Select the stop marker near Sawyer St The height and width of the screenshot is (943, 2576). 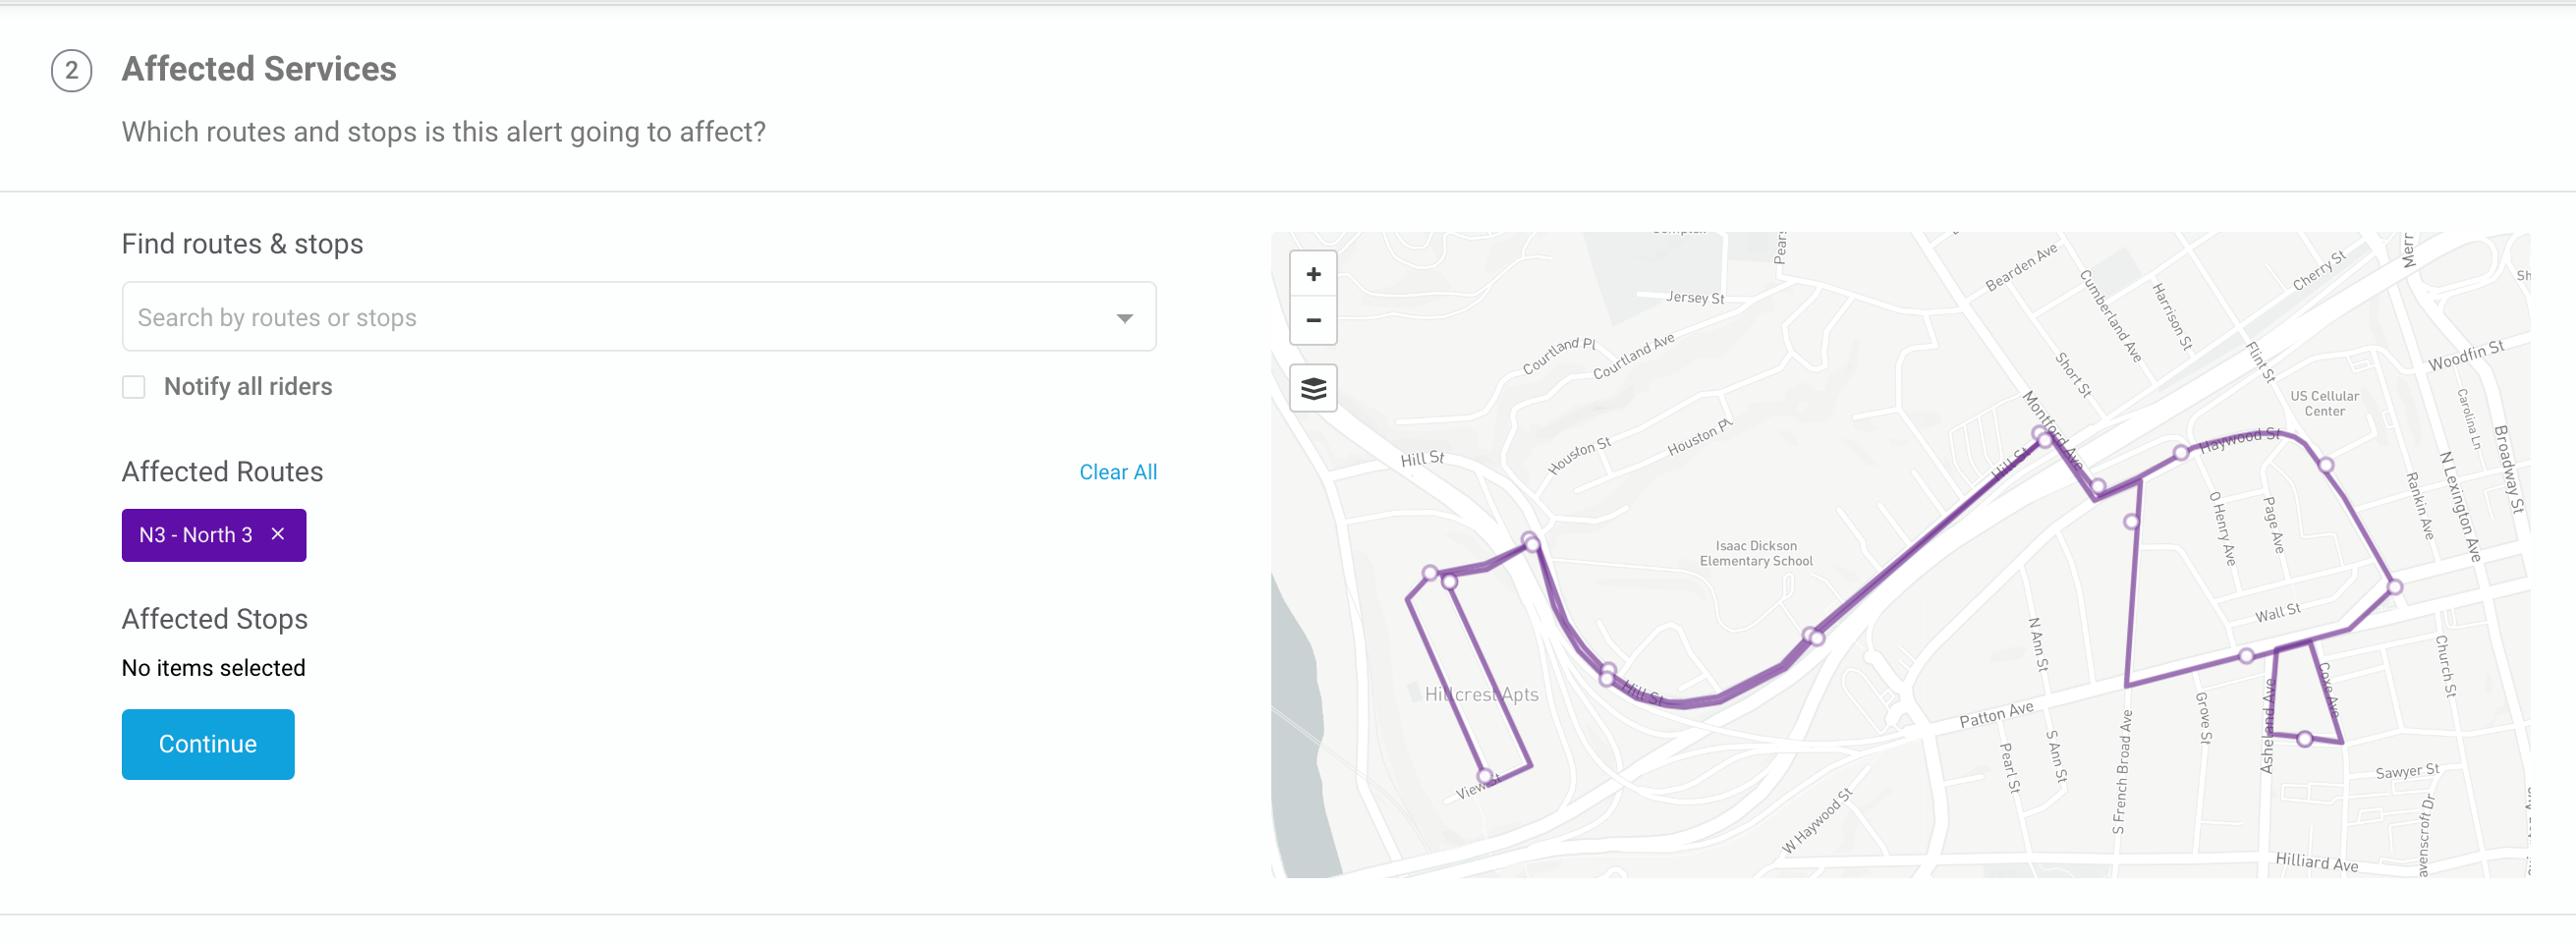point(2304,739)
